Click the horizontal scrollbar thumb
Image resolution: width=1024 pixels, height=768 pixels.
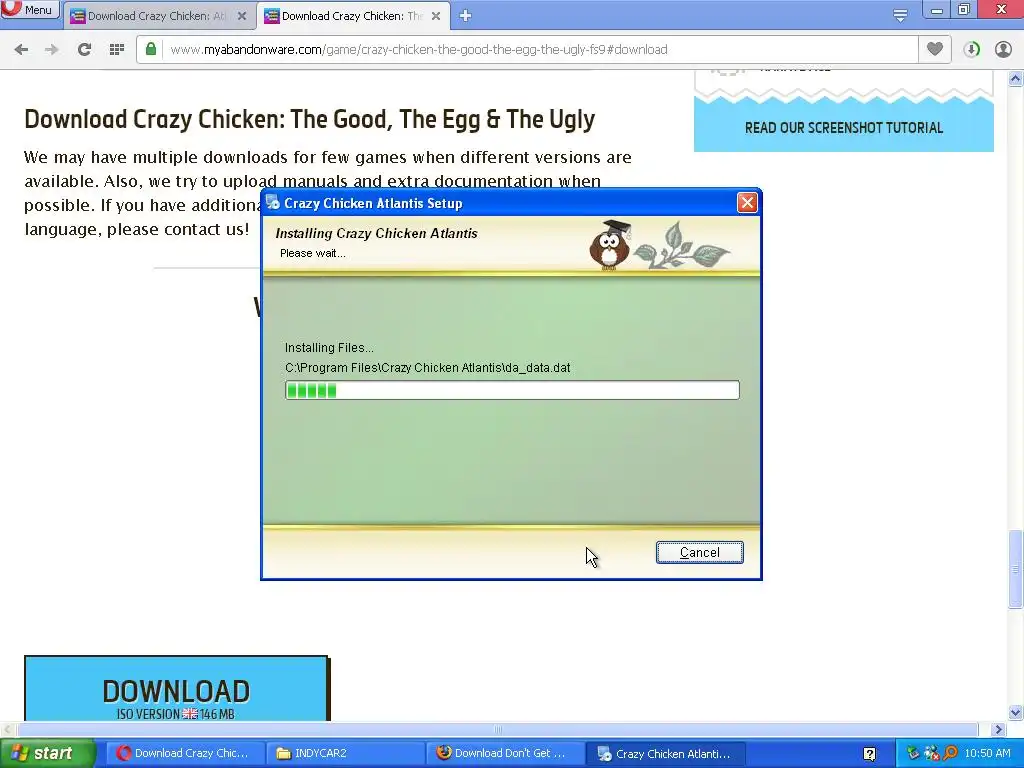[x=498, y=729]
